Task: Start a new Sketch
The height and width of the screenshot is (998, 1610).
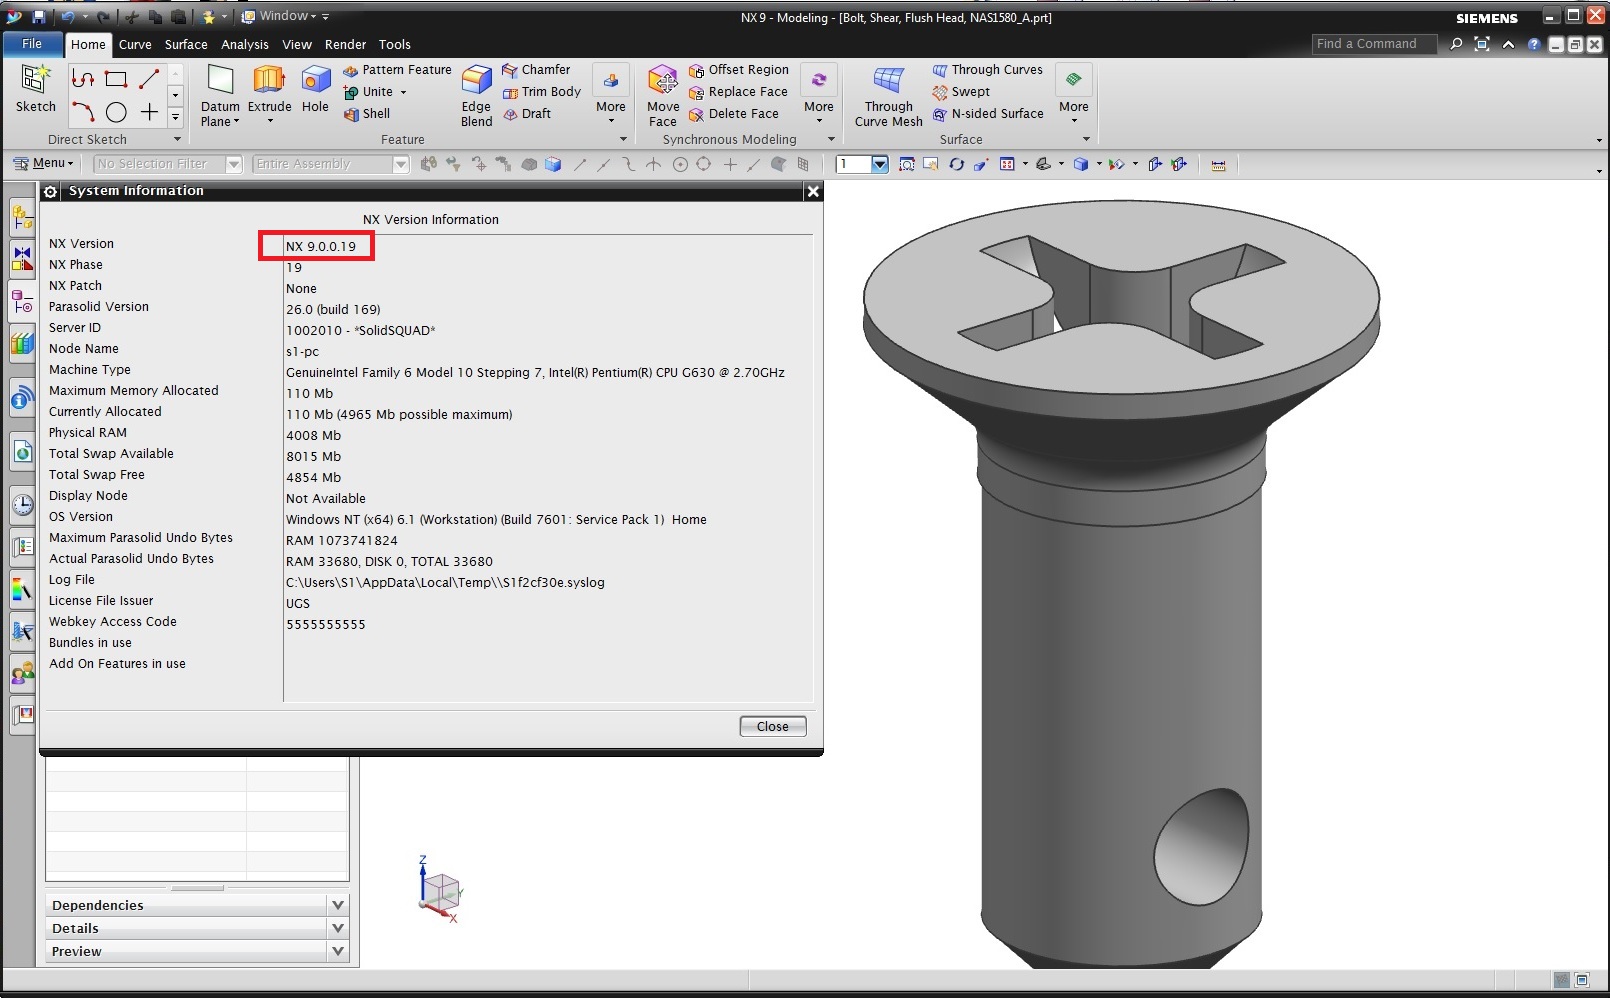Action: [x=36, y=88]
